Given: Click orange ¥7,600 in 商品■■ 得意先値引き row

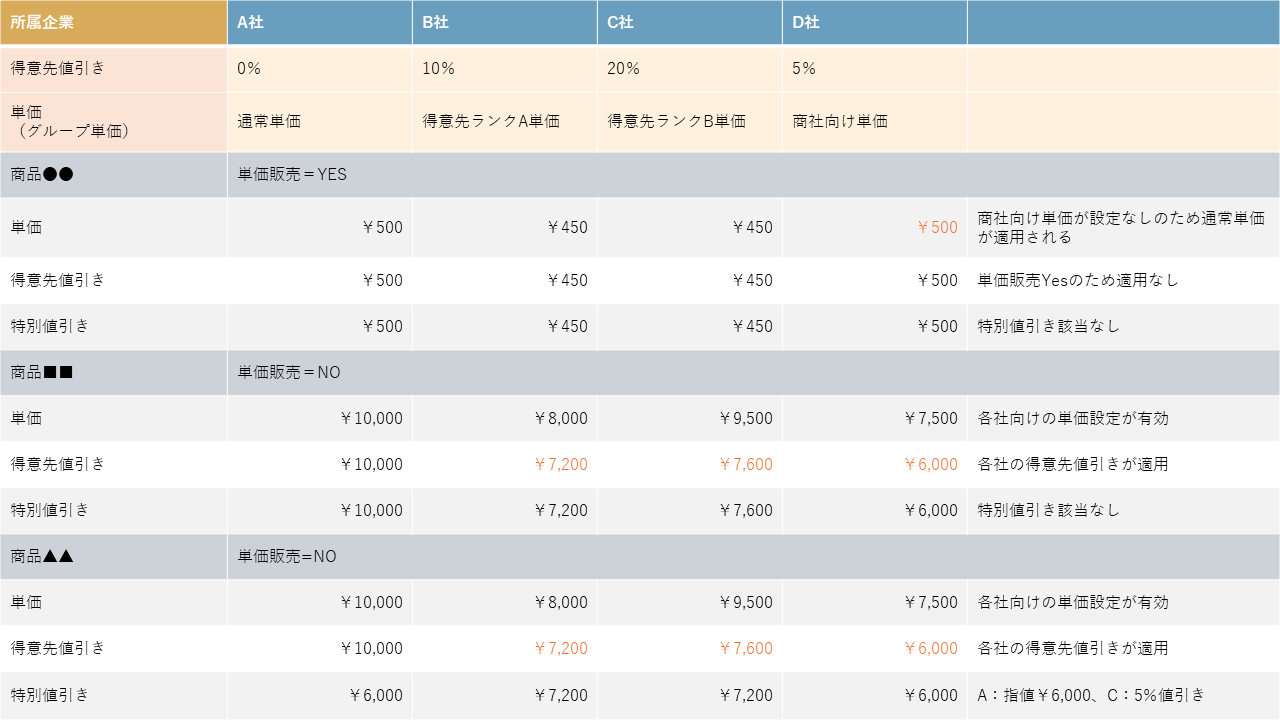Looking at the screenshot, I should [746, 464].
